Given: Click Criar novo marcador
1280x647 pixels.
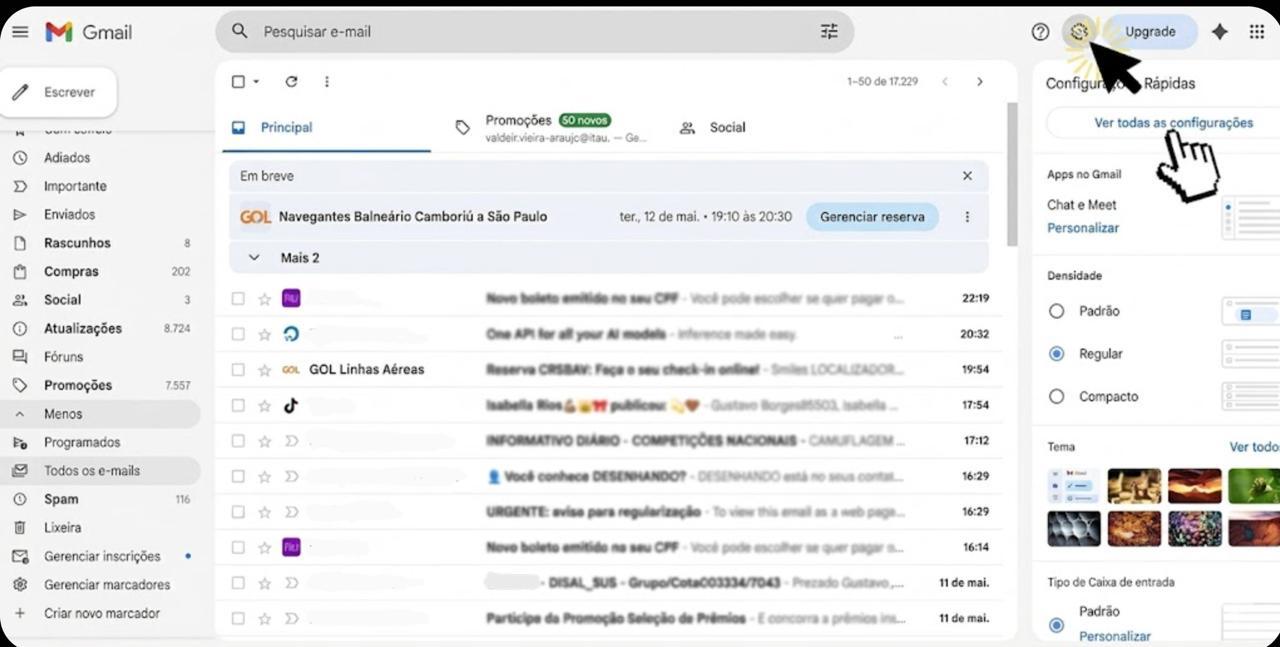Looking at the screenshot, I should 100,613.
